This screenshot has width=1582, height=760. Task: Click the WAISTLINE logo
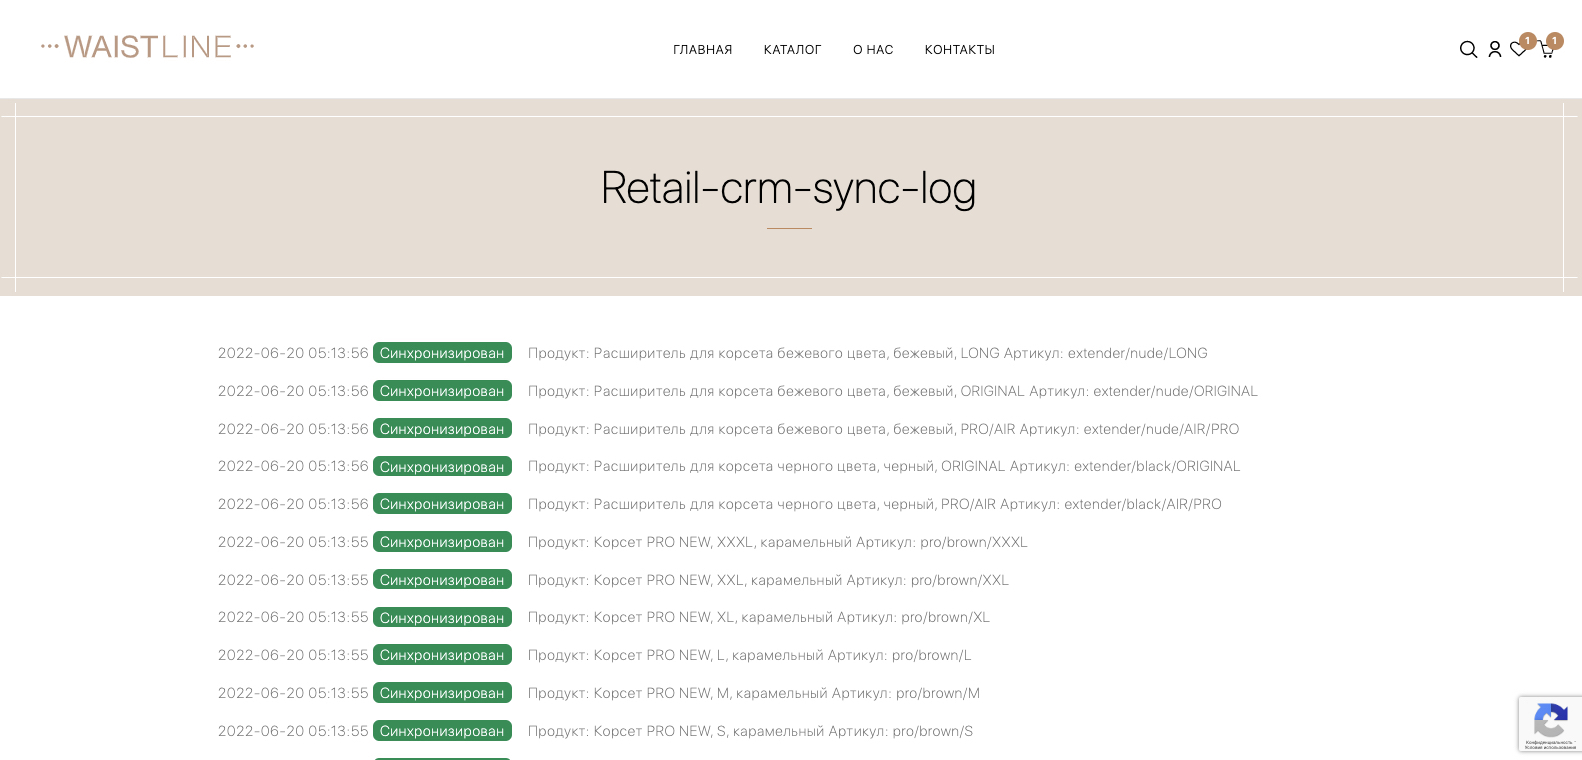[148, 47]
